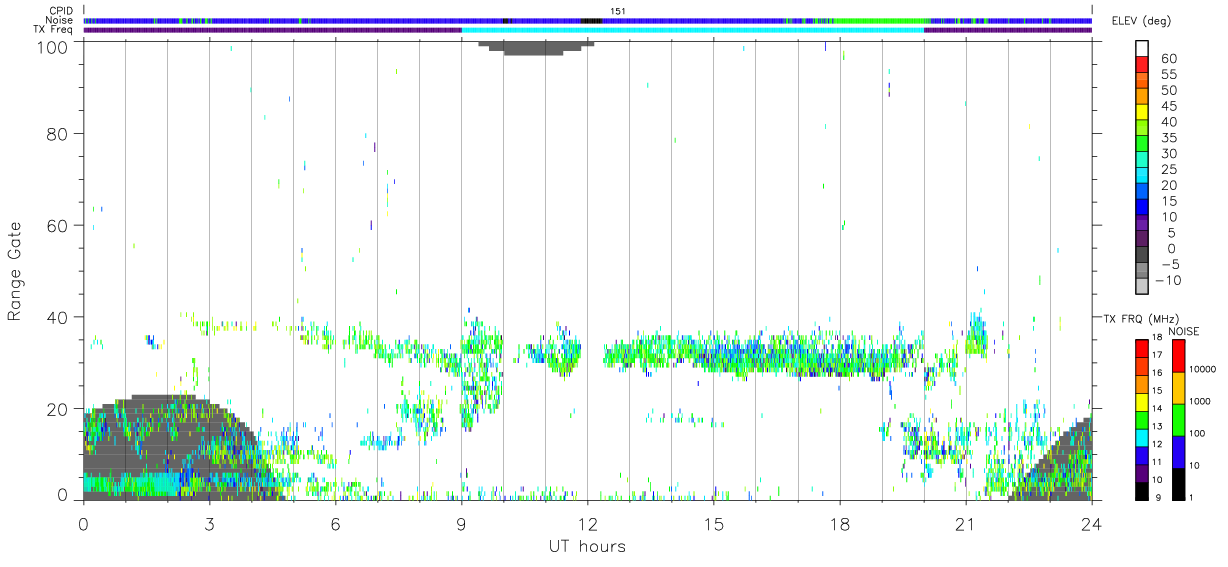The image size is (1228, 567).
Task: Click the TX Freq row label
Action: tap(54, 29)
